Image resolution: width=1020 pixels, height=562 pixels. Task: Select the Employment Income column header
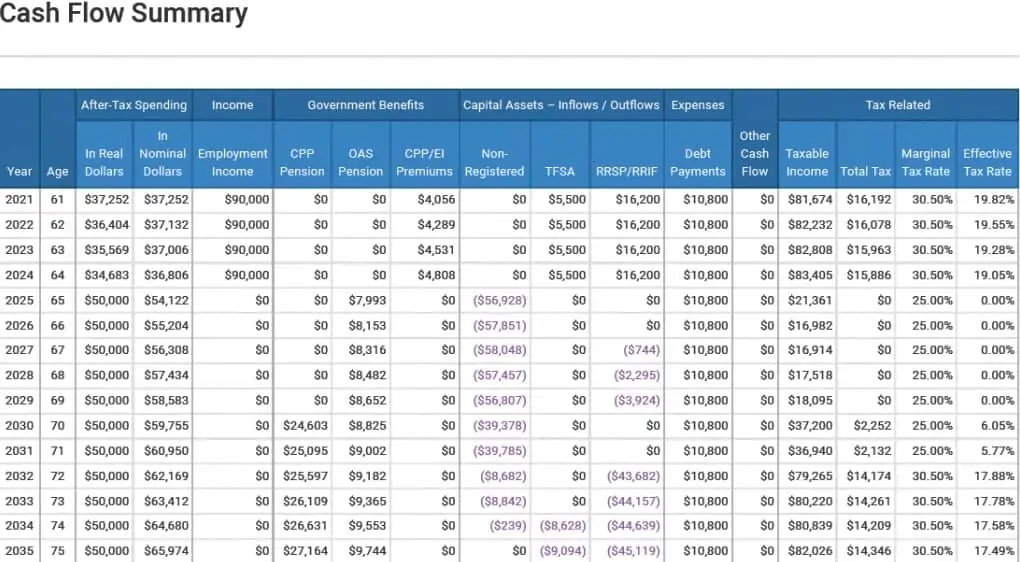[232, 162]
